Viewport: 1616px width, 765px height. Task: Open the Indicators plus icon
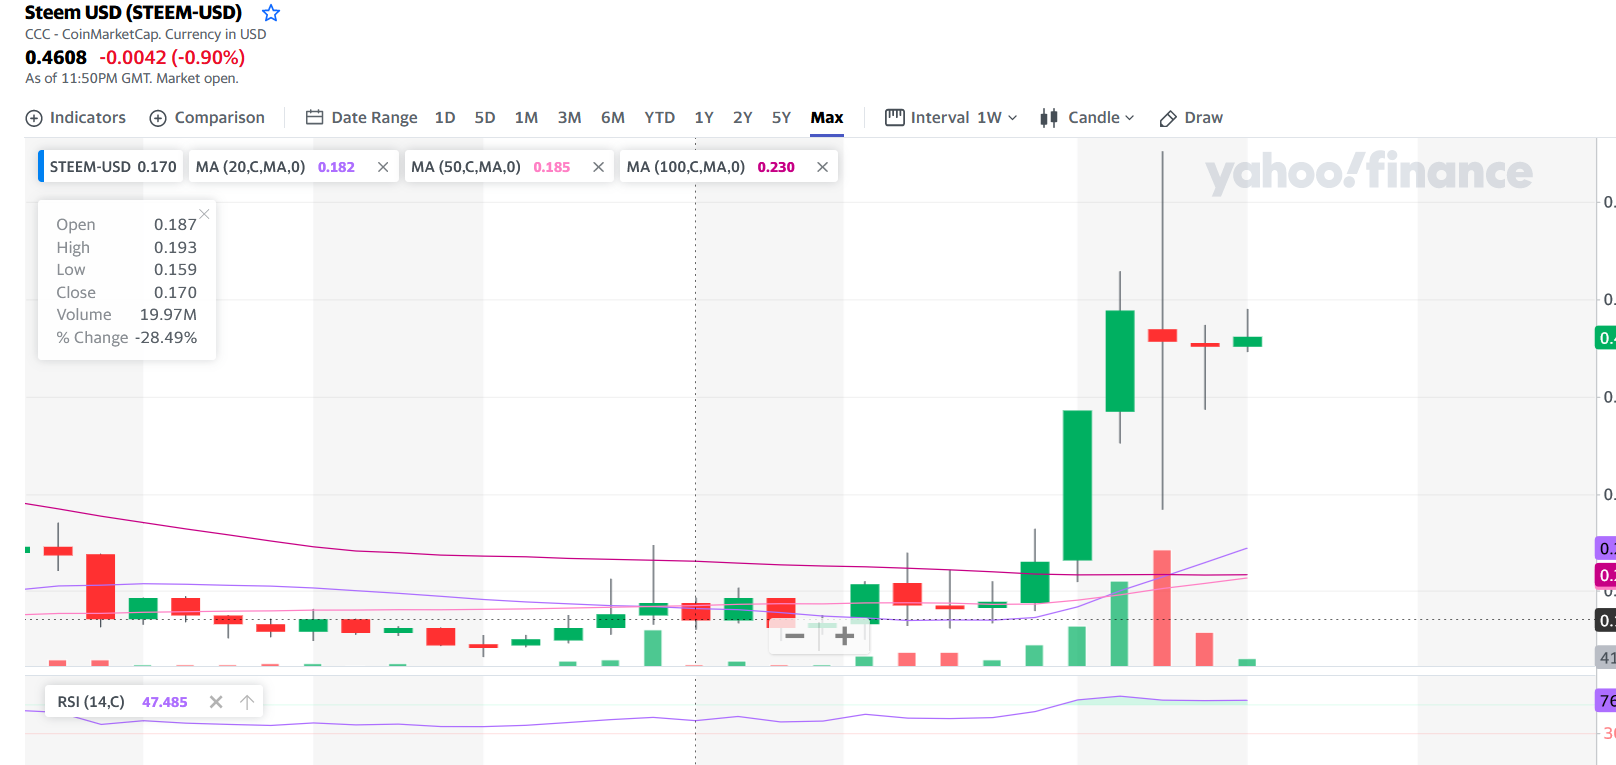tap(34, 118)
